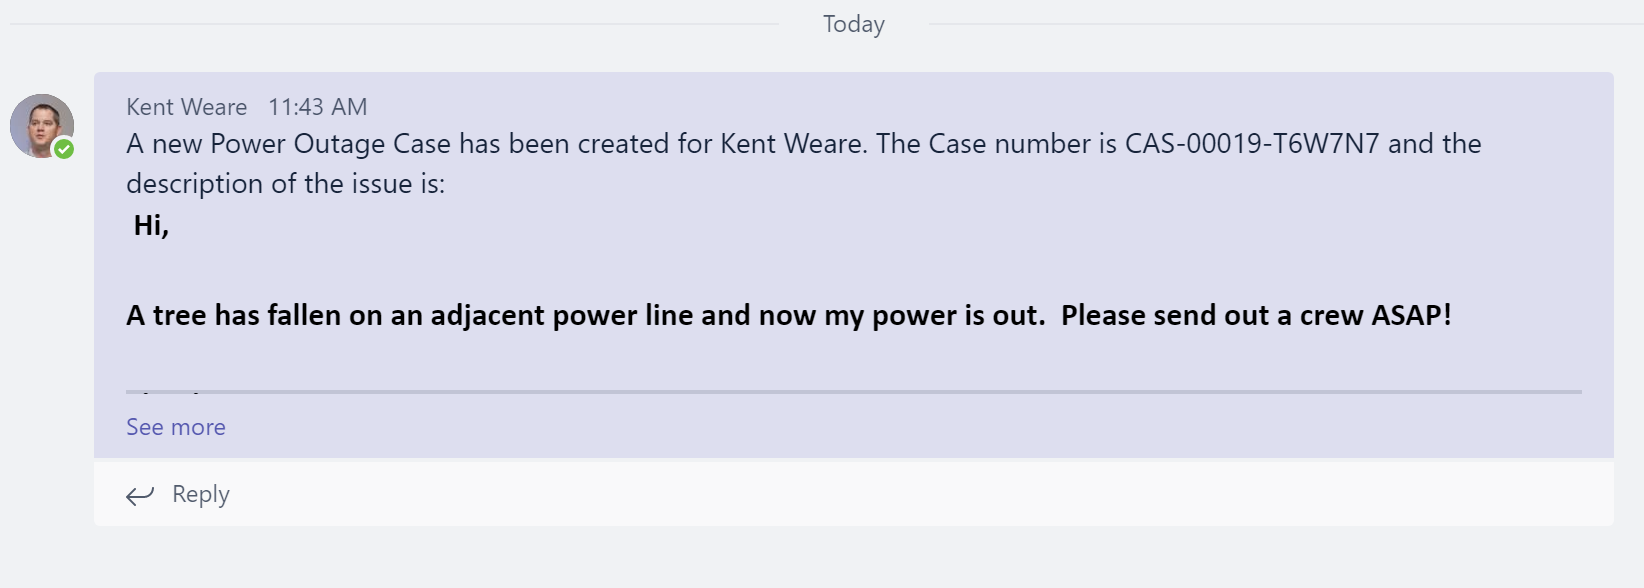
Task: Click the horizontal divider above See more
Action: (x=854, y=392)
